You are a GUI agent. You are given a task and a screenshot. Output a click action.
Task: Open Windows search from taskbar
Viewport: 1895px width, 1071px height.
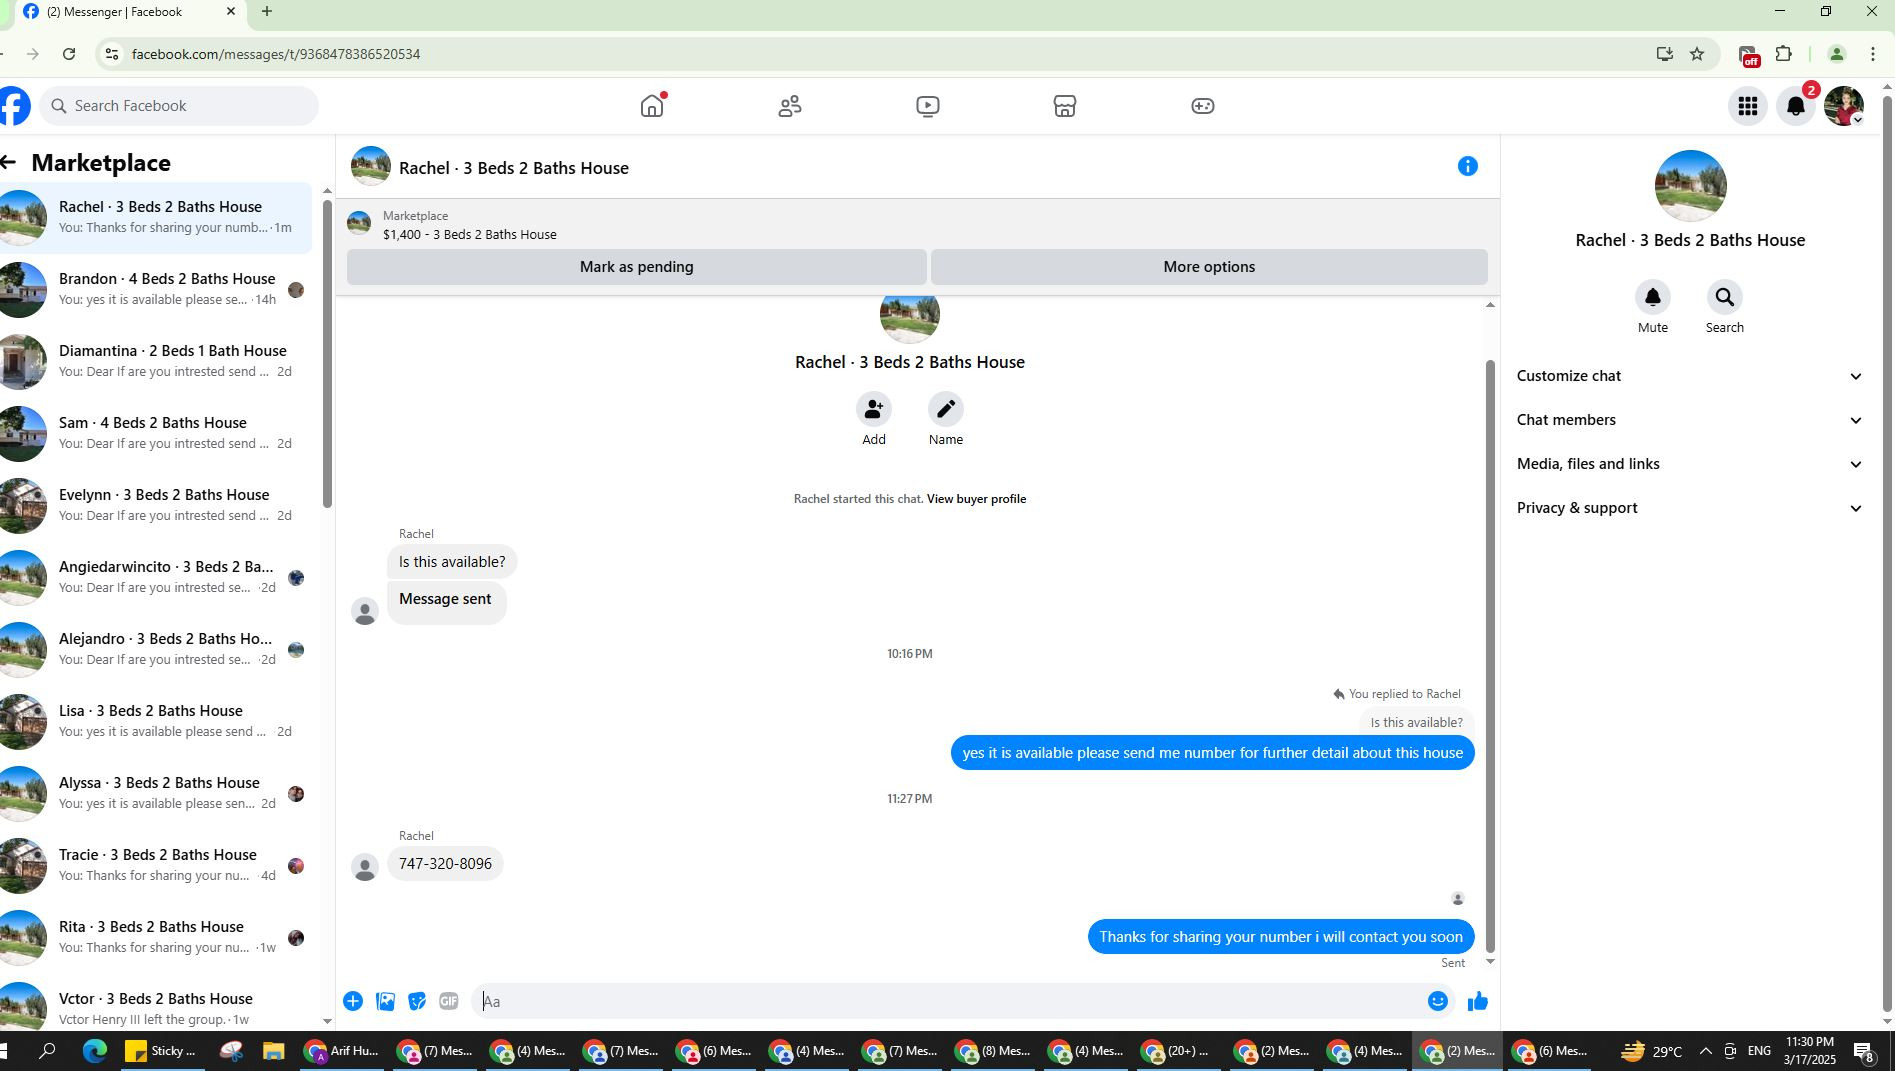[x=47, y=1051]
